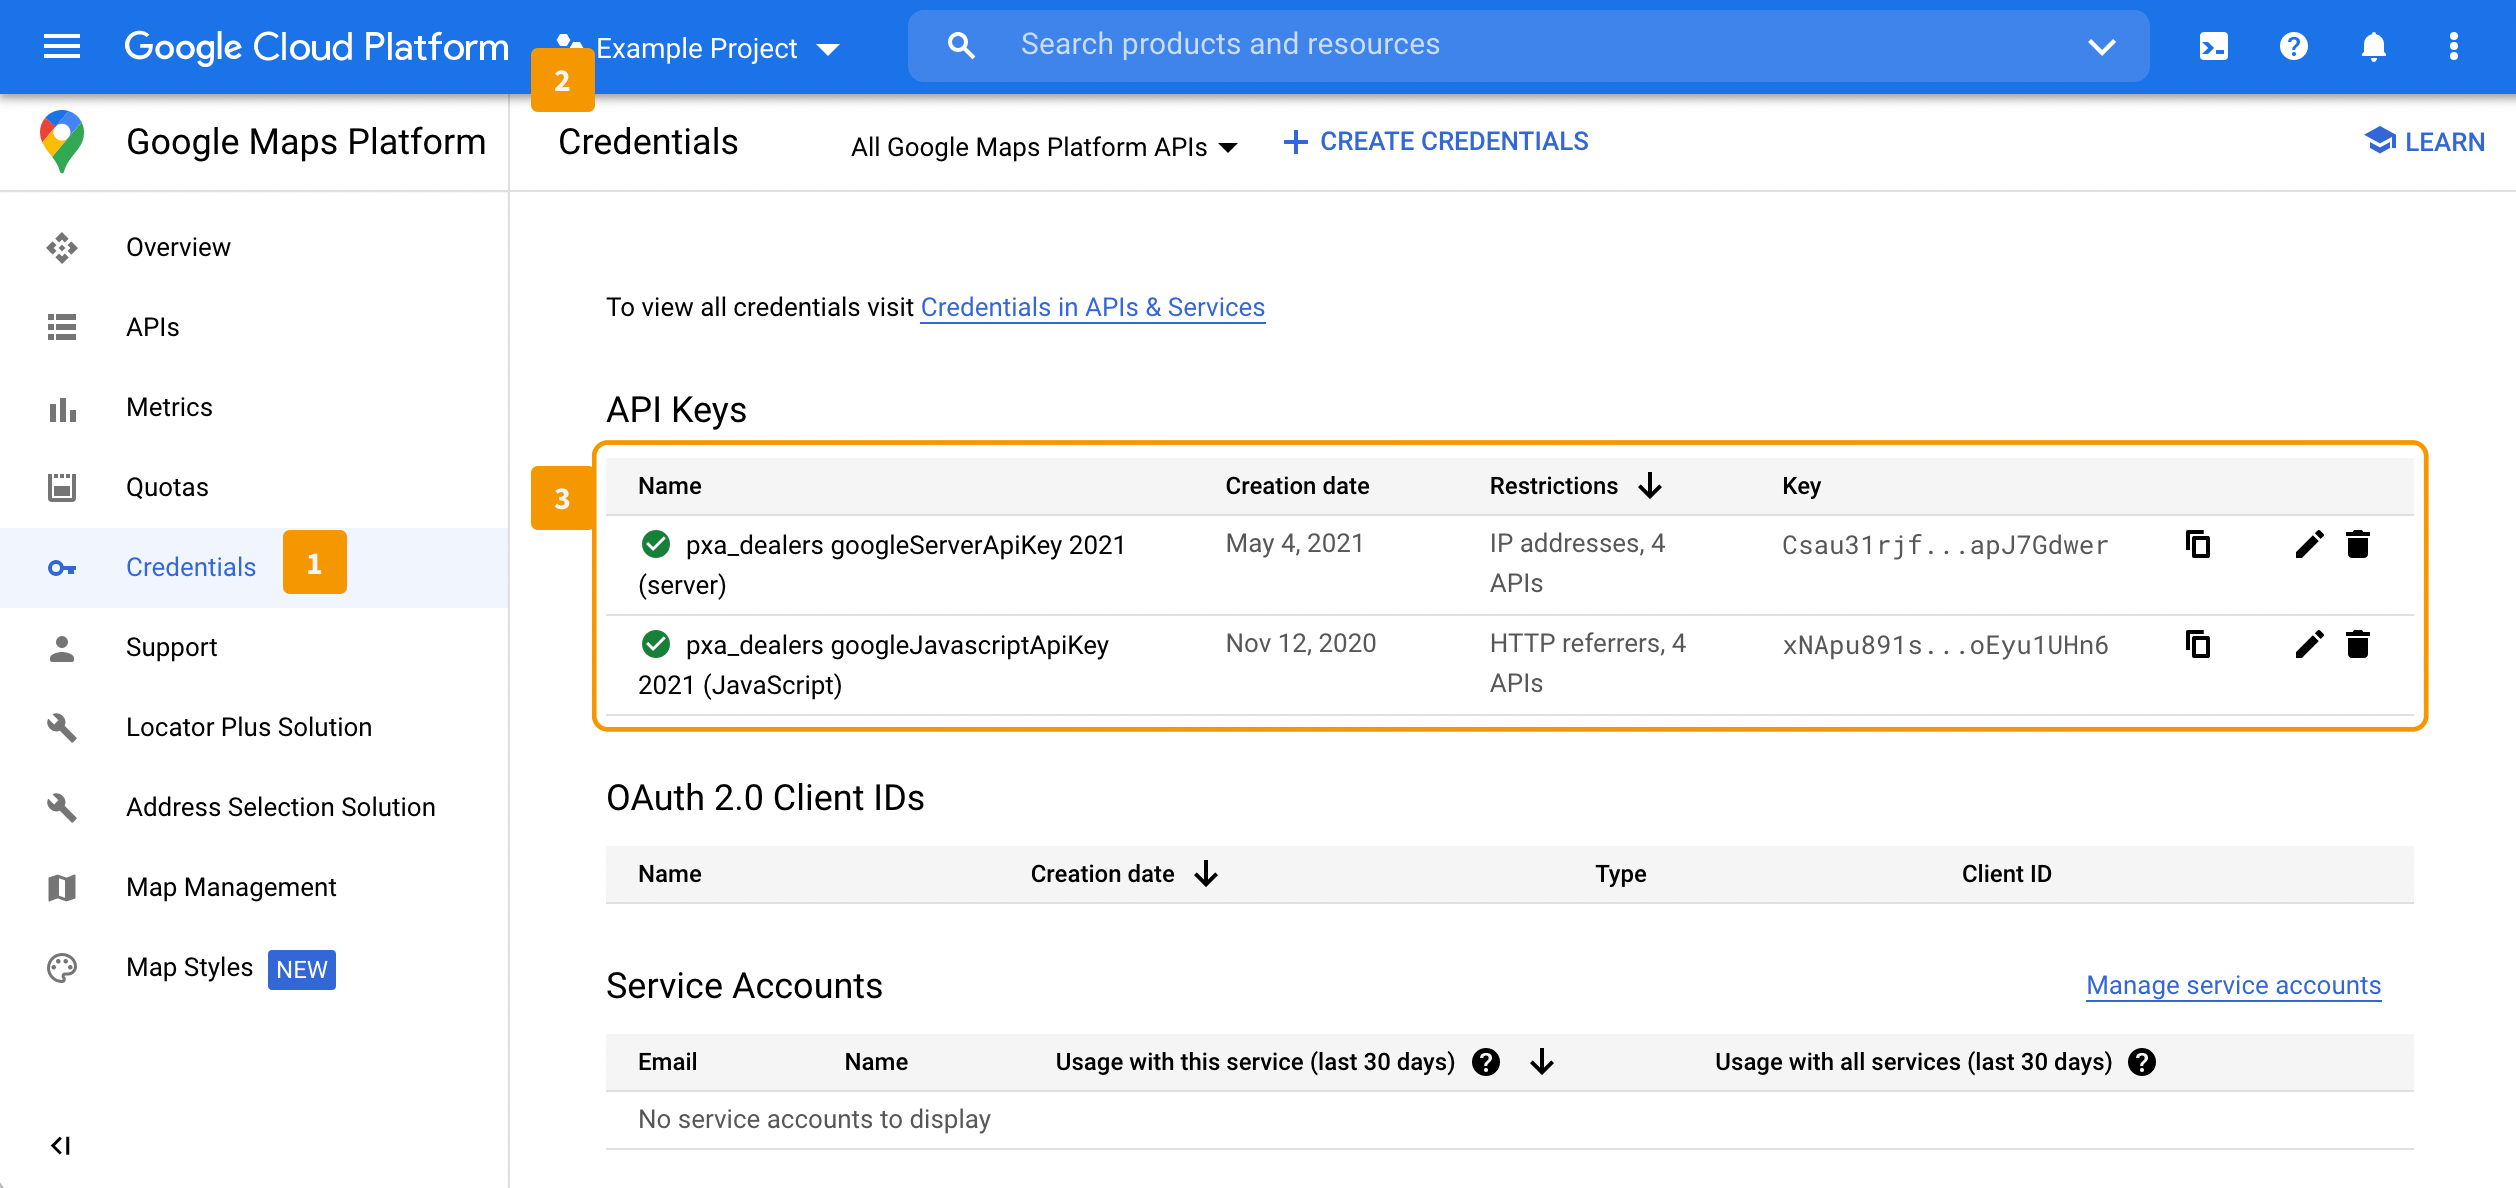Screen dimensions: 2516x1188
Task: Open Map Styles in the sidebar
Action: pyautogui.click(x=189, y=967)
